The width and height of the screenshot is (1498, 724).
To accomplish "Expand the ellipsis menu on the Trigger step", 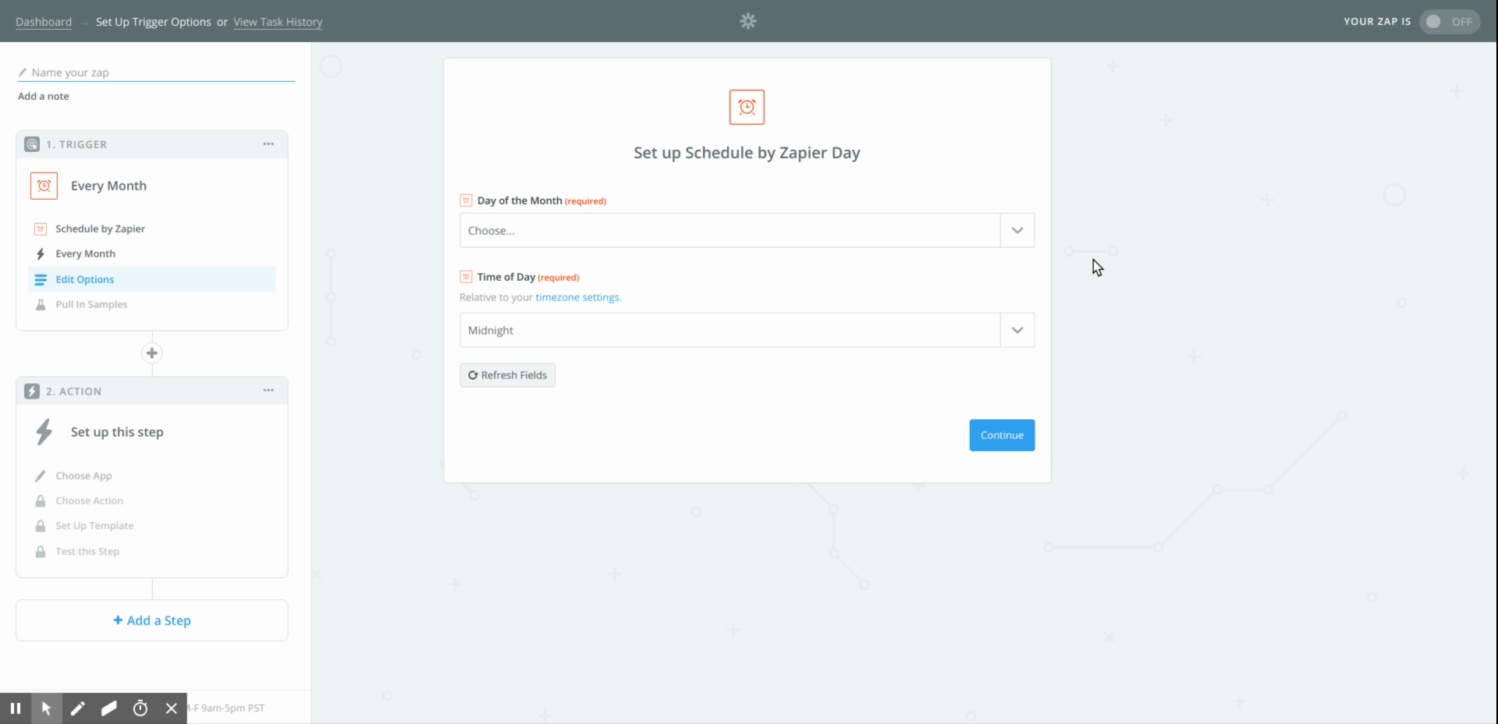I will [267, 143].
